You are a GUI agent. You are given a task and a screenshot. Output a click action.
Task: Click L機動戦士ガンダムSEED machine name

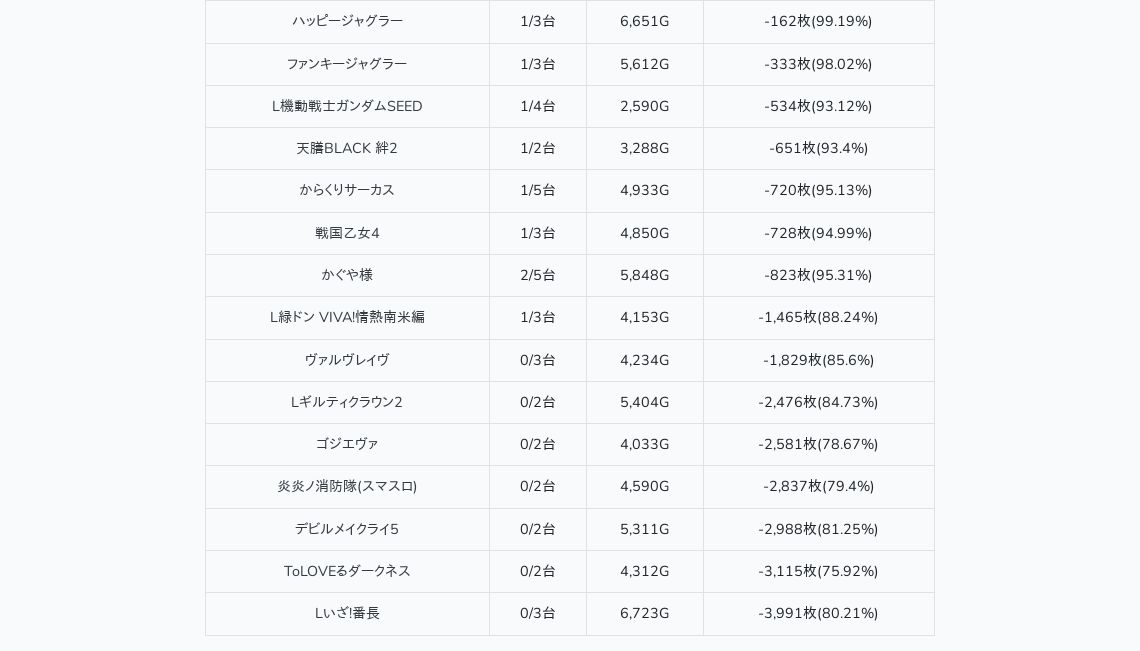[347, 106]
